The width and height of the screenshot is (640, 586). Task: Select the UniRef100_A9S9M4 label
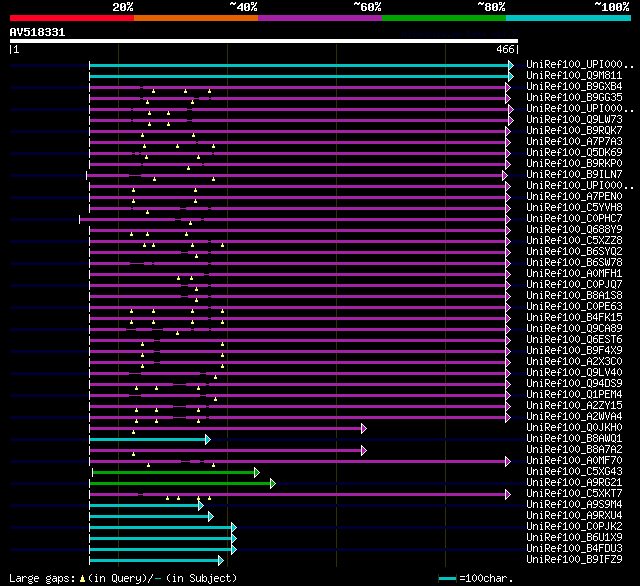click(574, 505)
